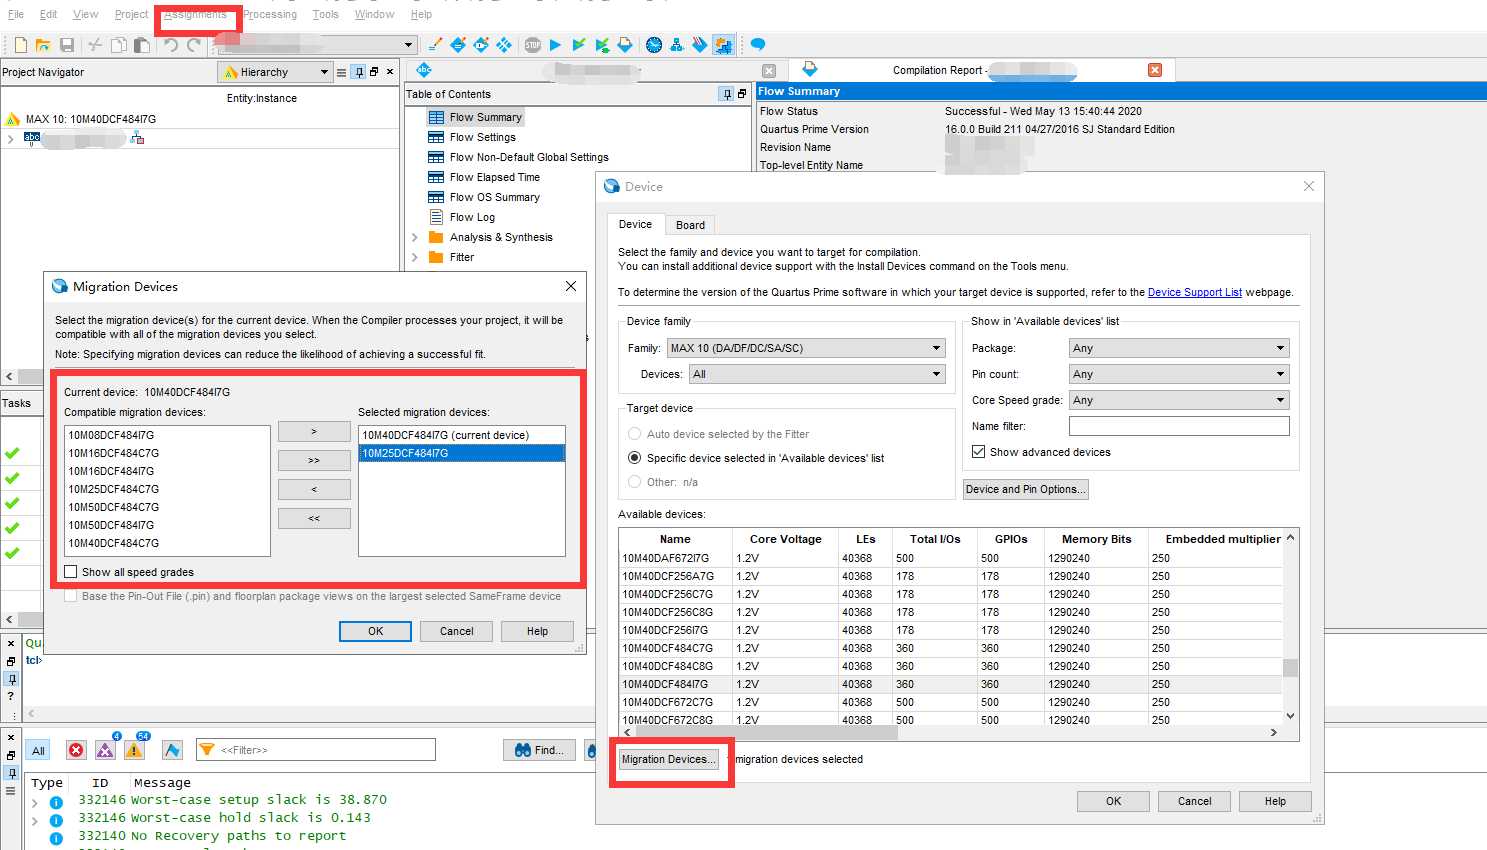Switch to the Board tab
This screenshot has width=1487, height=850.
pyautogui.click(x=690, y=225)
